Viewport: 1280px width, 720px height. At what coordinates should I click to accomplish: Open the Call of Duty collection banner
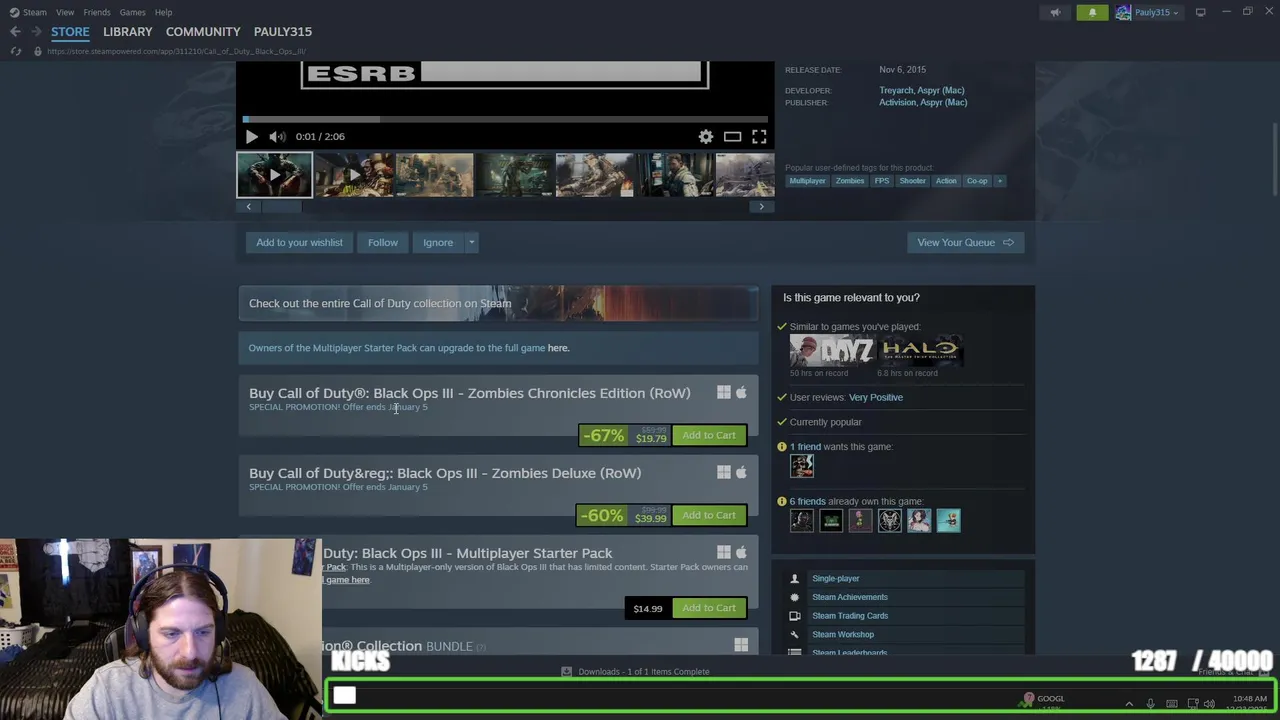coord(498,303)
